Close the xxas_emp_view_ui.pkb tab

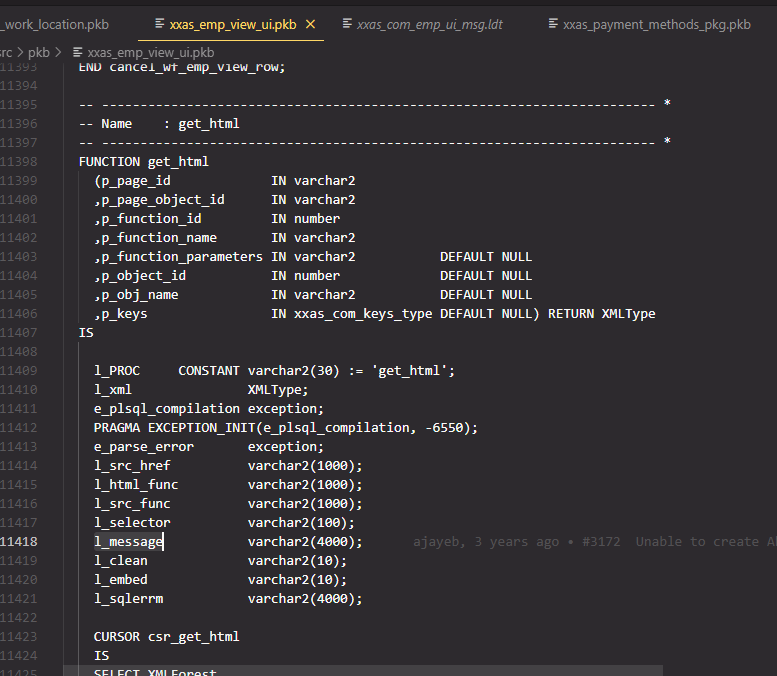[x=310, y=23]
